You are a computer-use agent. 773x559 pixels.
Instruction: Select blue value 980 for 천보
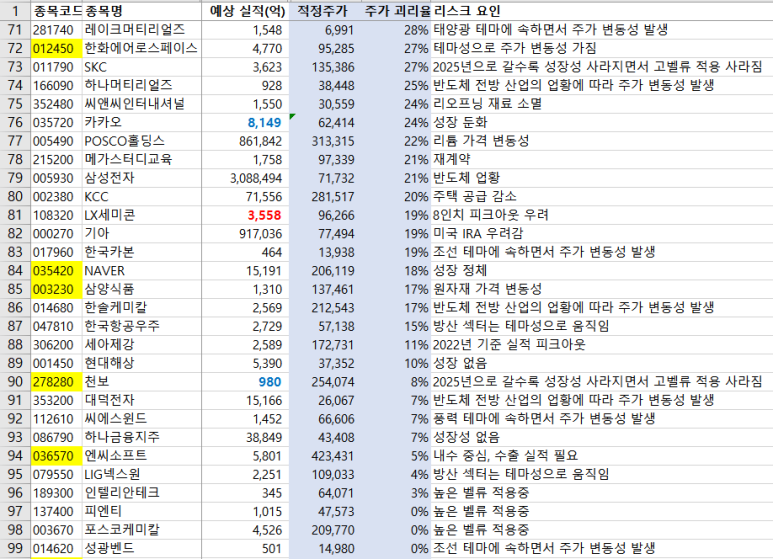tap(245, 382)
